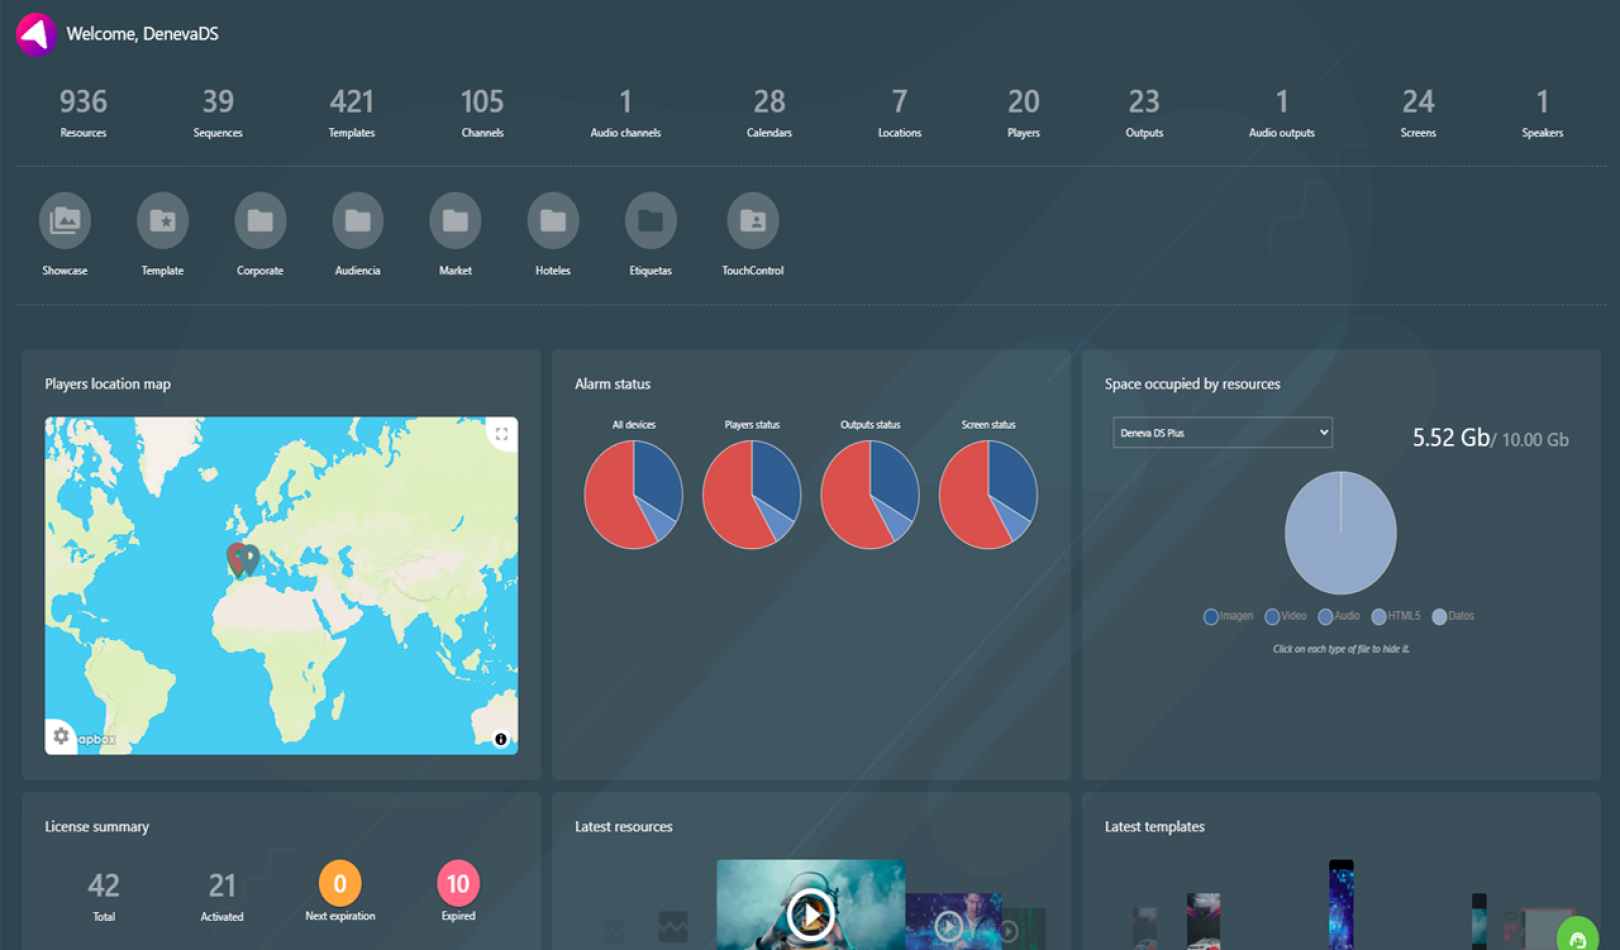The width and height of the screenshot is (1620, 950).
Task: Click the All devices pie chart
Action: (x=633, y=495)
